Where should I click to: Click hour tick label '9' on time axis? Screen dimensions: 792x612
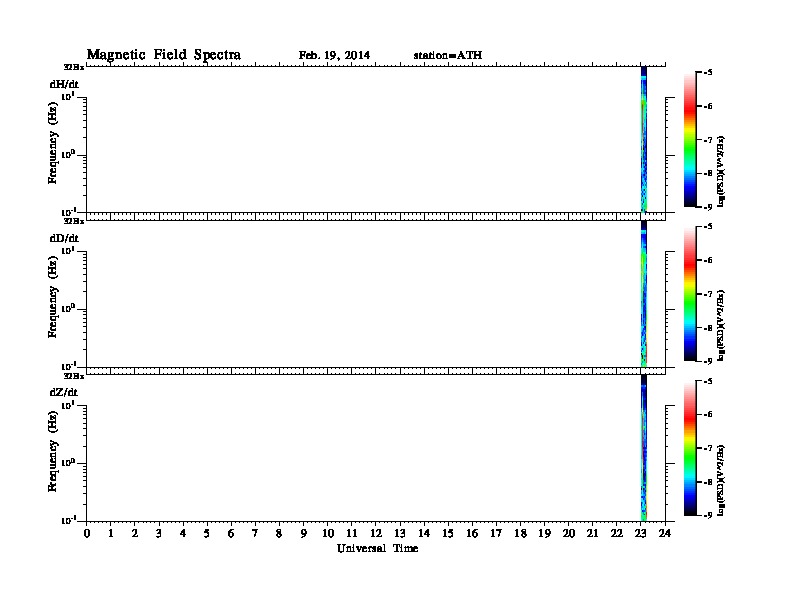[304, 533]
